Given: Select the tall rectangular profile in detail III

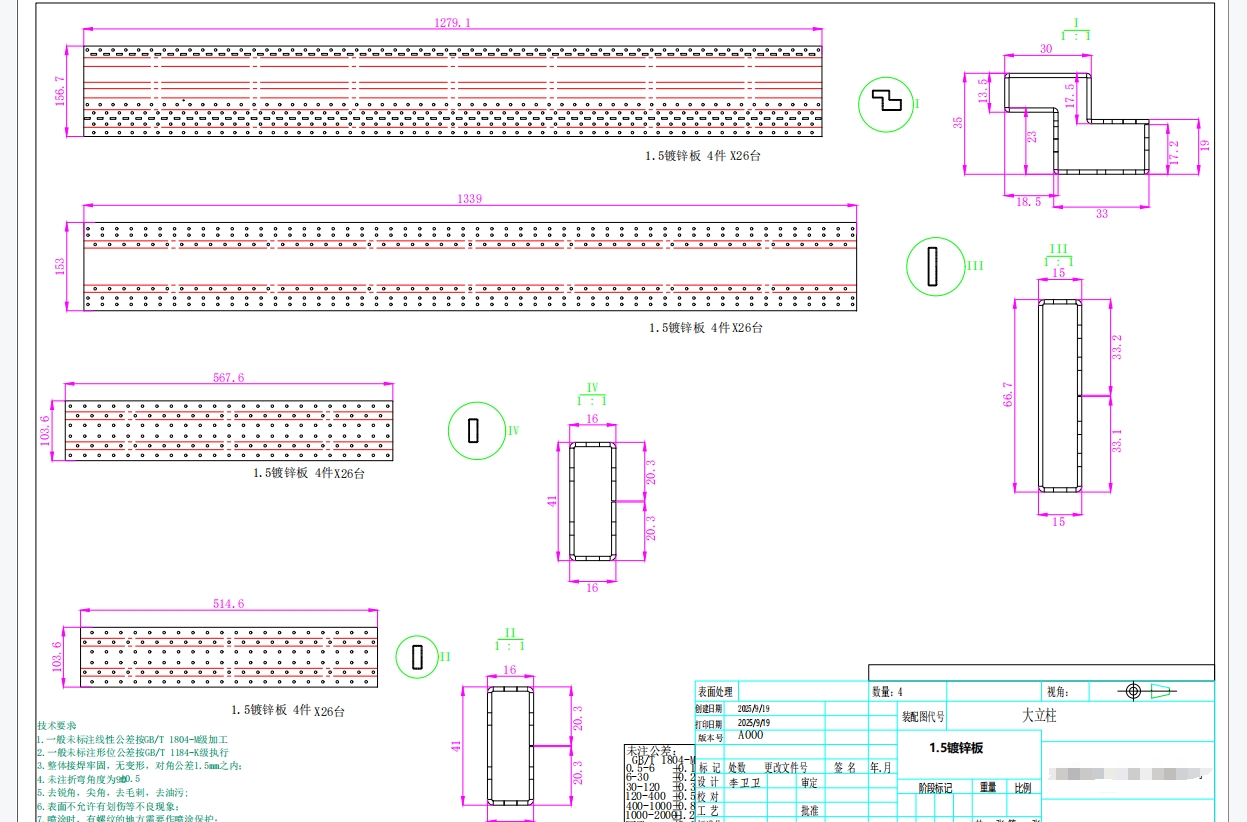Looking at the screenshot, I should pyautogui.click(x=1059, y=396).
